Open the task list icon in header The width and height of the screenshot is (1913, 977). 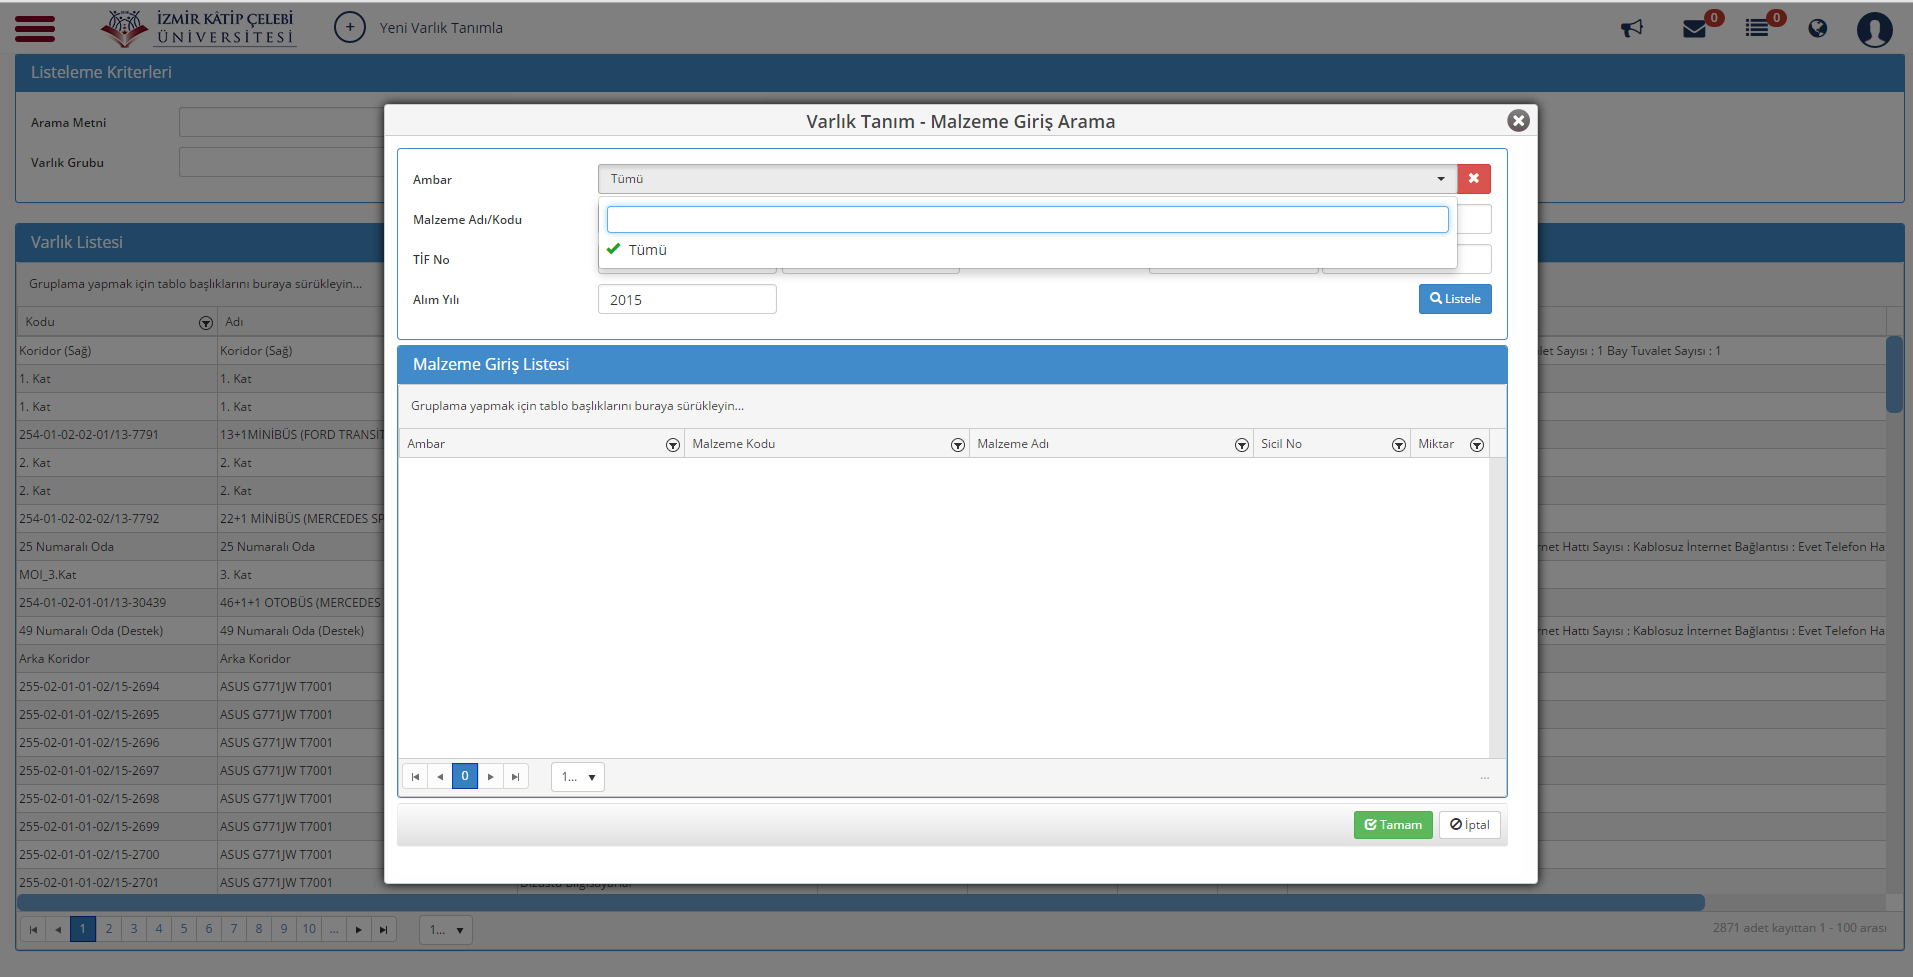click(x=1757, y=28)
